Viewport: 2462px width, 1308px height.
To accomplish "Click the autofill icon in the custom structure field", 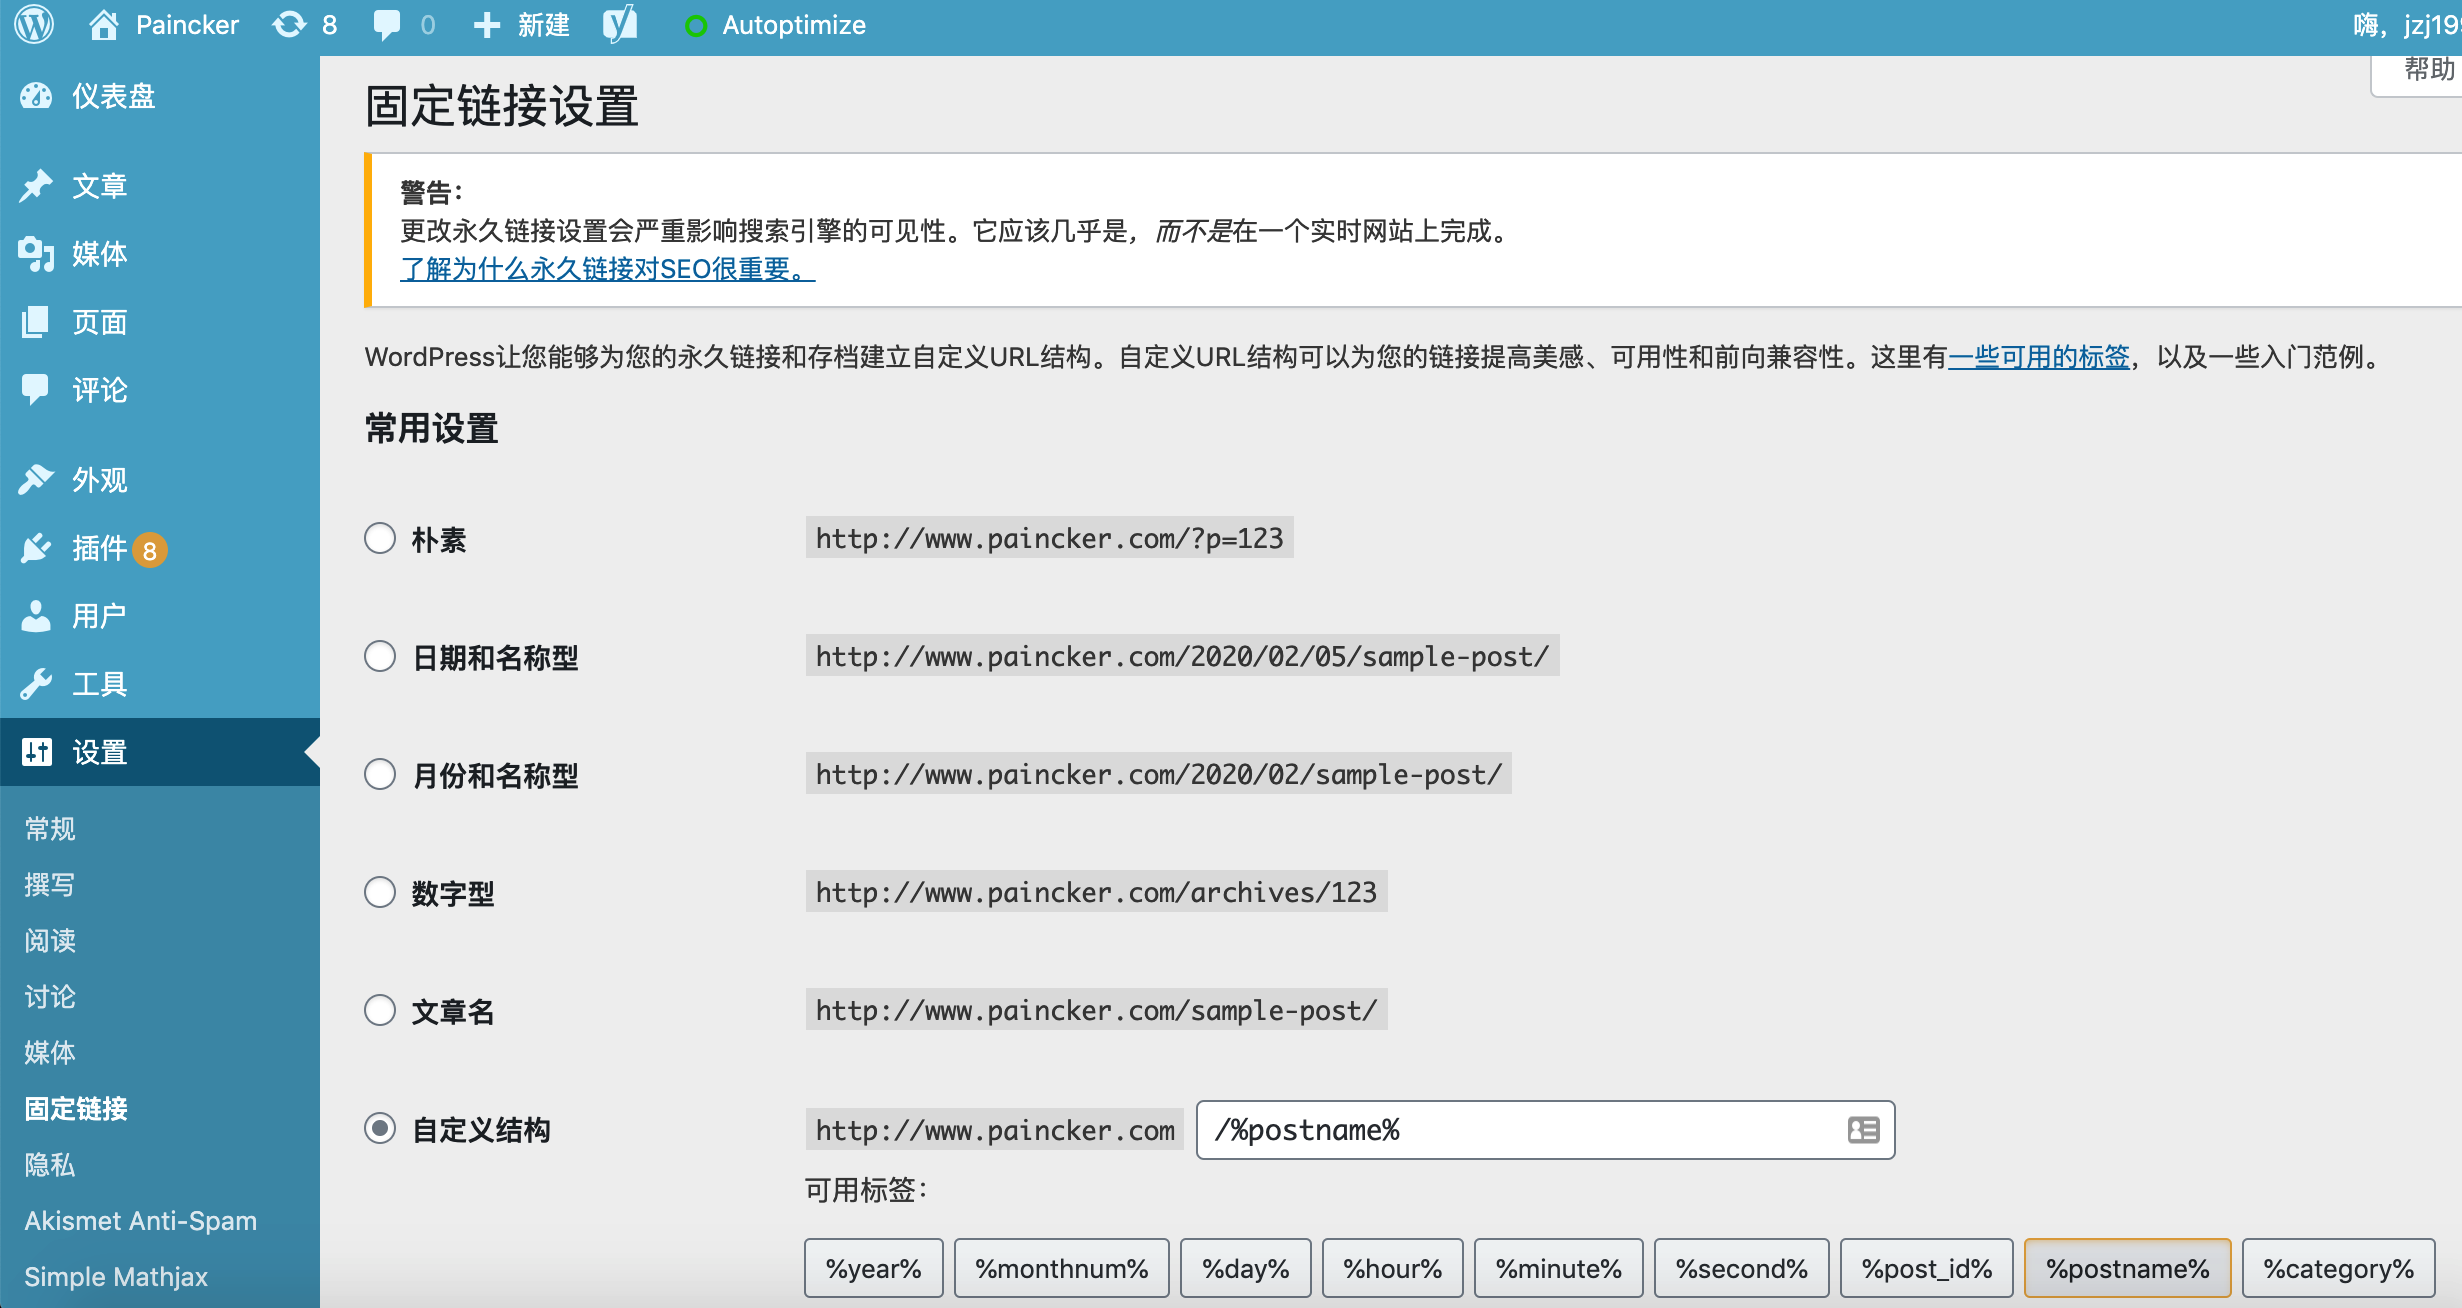I will coord(1863,1130).
